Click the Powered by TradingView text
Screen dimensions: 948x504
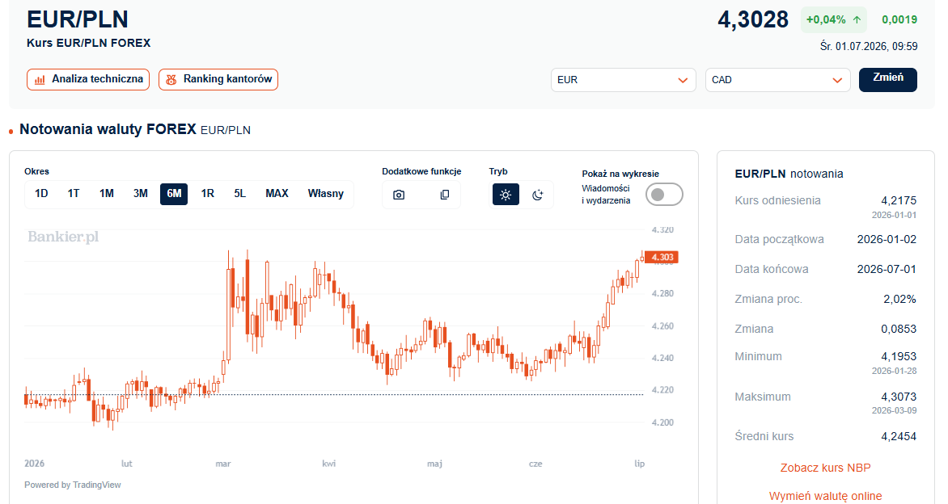[x=73, y=485]
